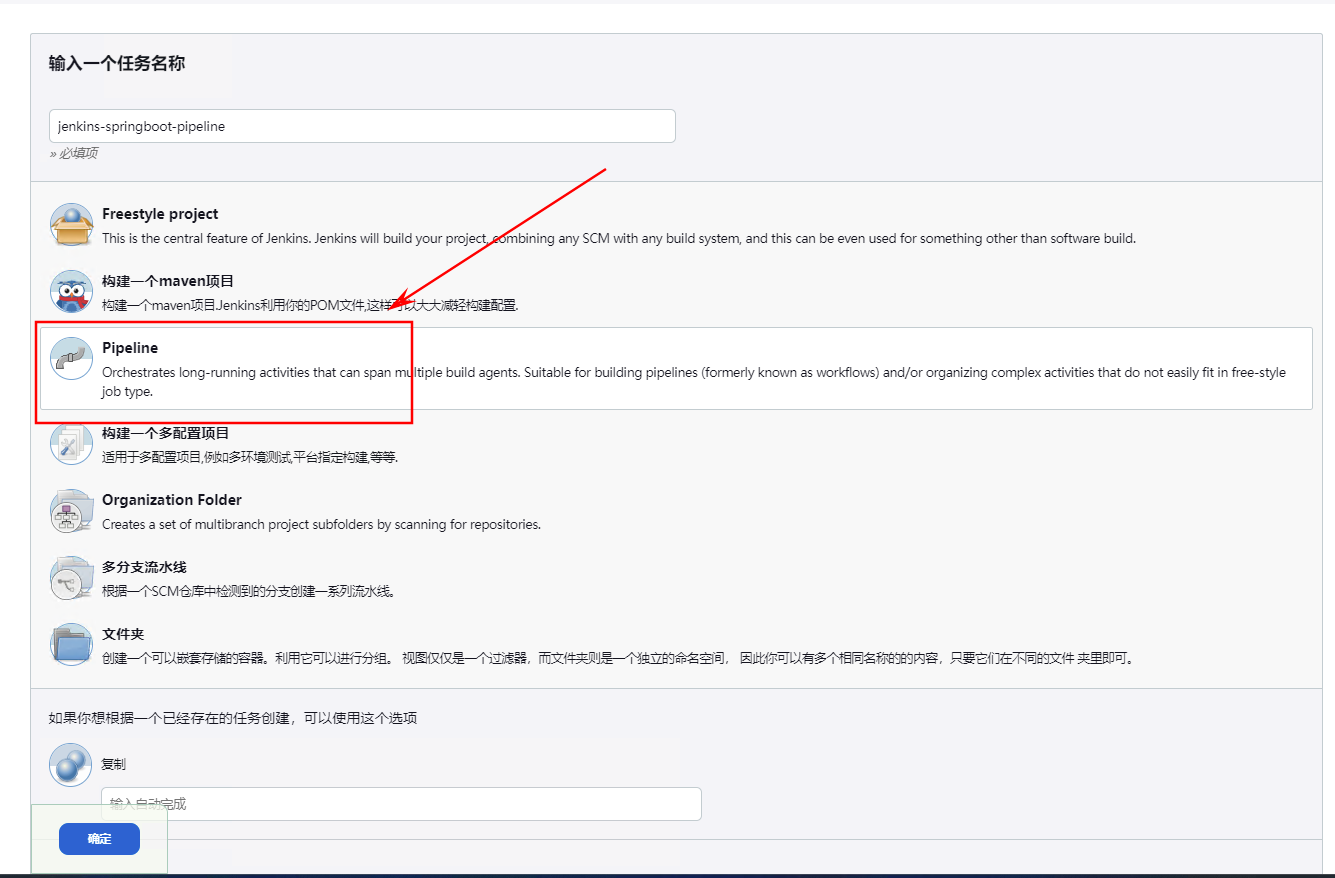Click the text about copying an existing task
Image resolution: width=1335 pixels, height=878 pixels.
click(233, 718)
